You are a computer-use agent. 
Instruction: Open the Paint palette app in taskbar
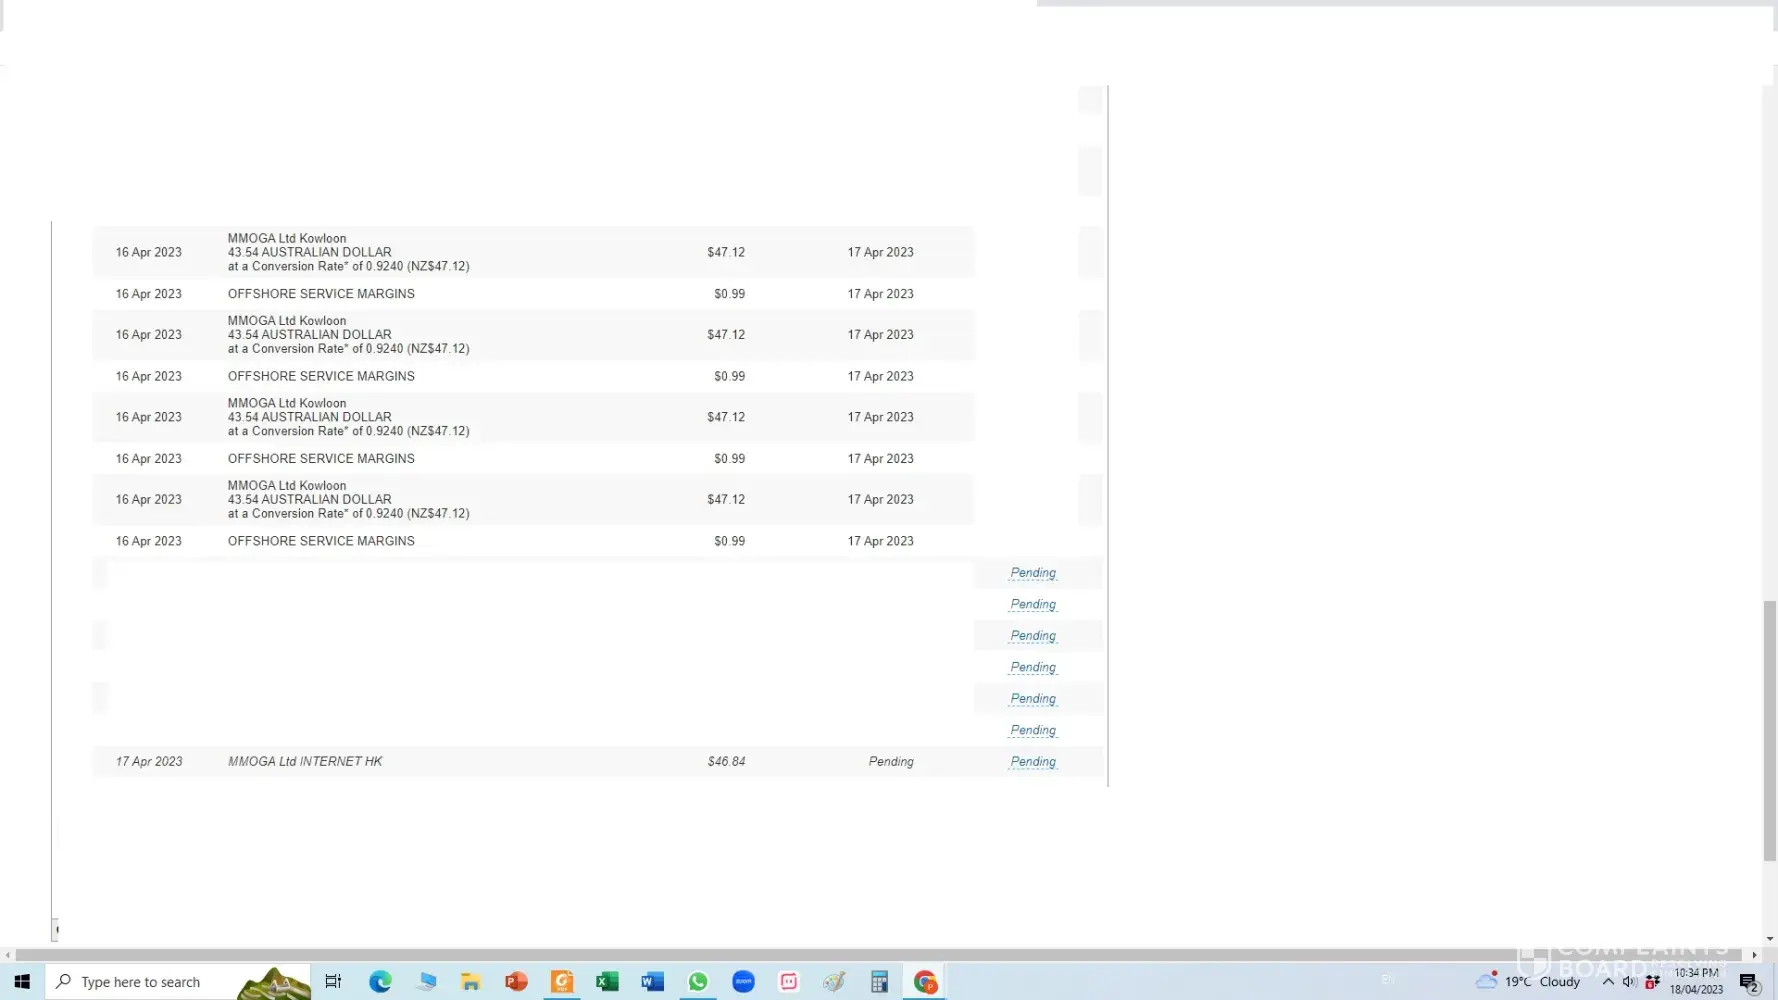834,982
